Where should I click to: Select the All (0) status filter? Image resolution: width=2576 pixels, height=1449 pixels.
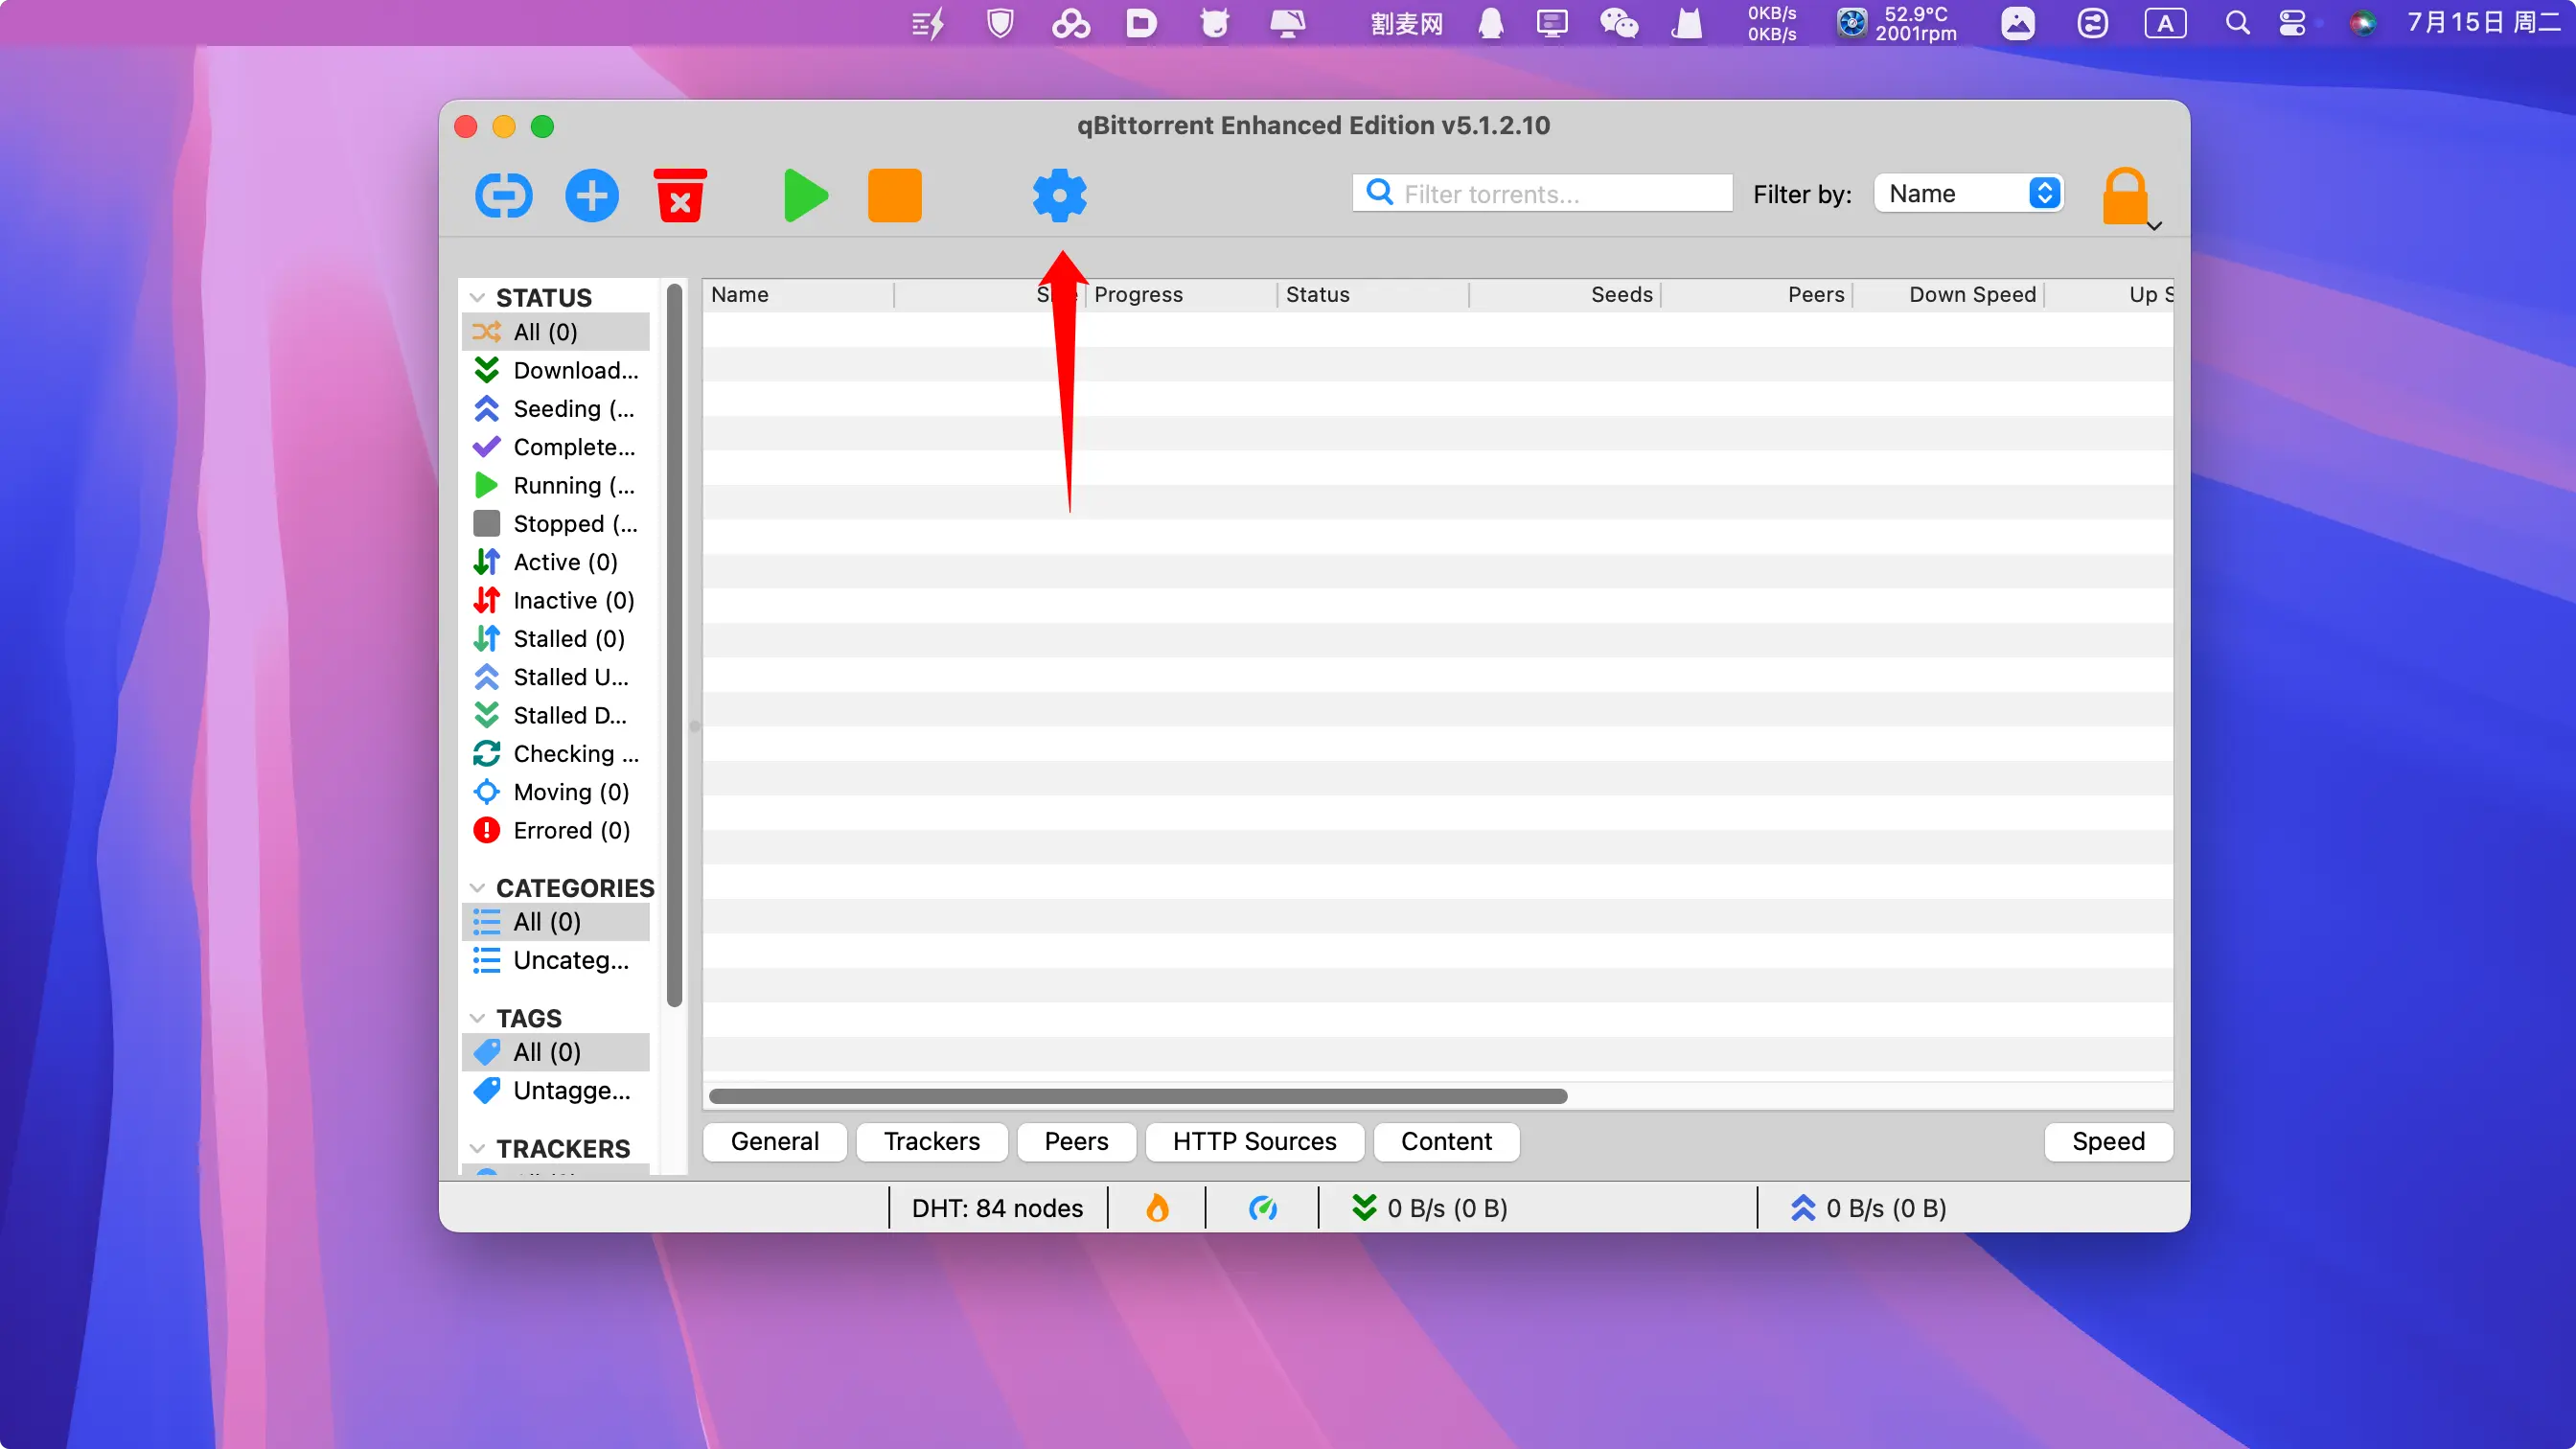(x=556, y=332)
